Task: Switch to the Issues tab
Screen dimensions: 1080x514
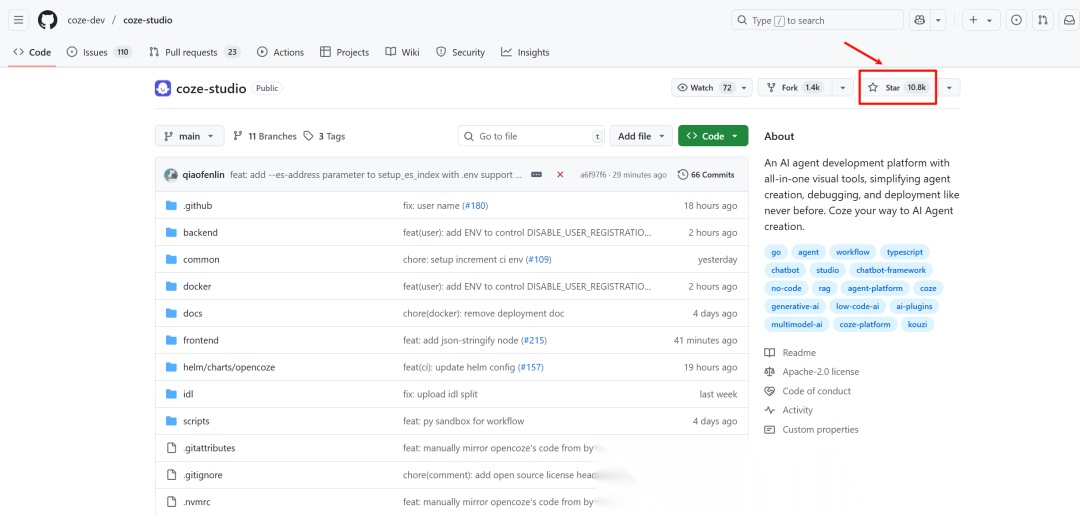Action: (98, 52)
